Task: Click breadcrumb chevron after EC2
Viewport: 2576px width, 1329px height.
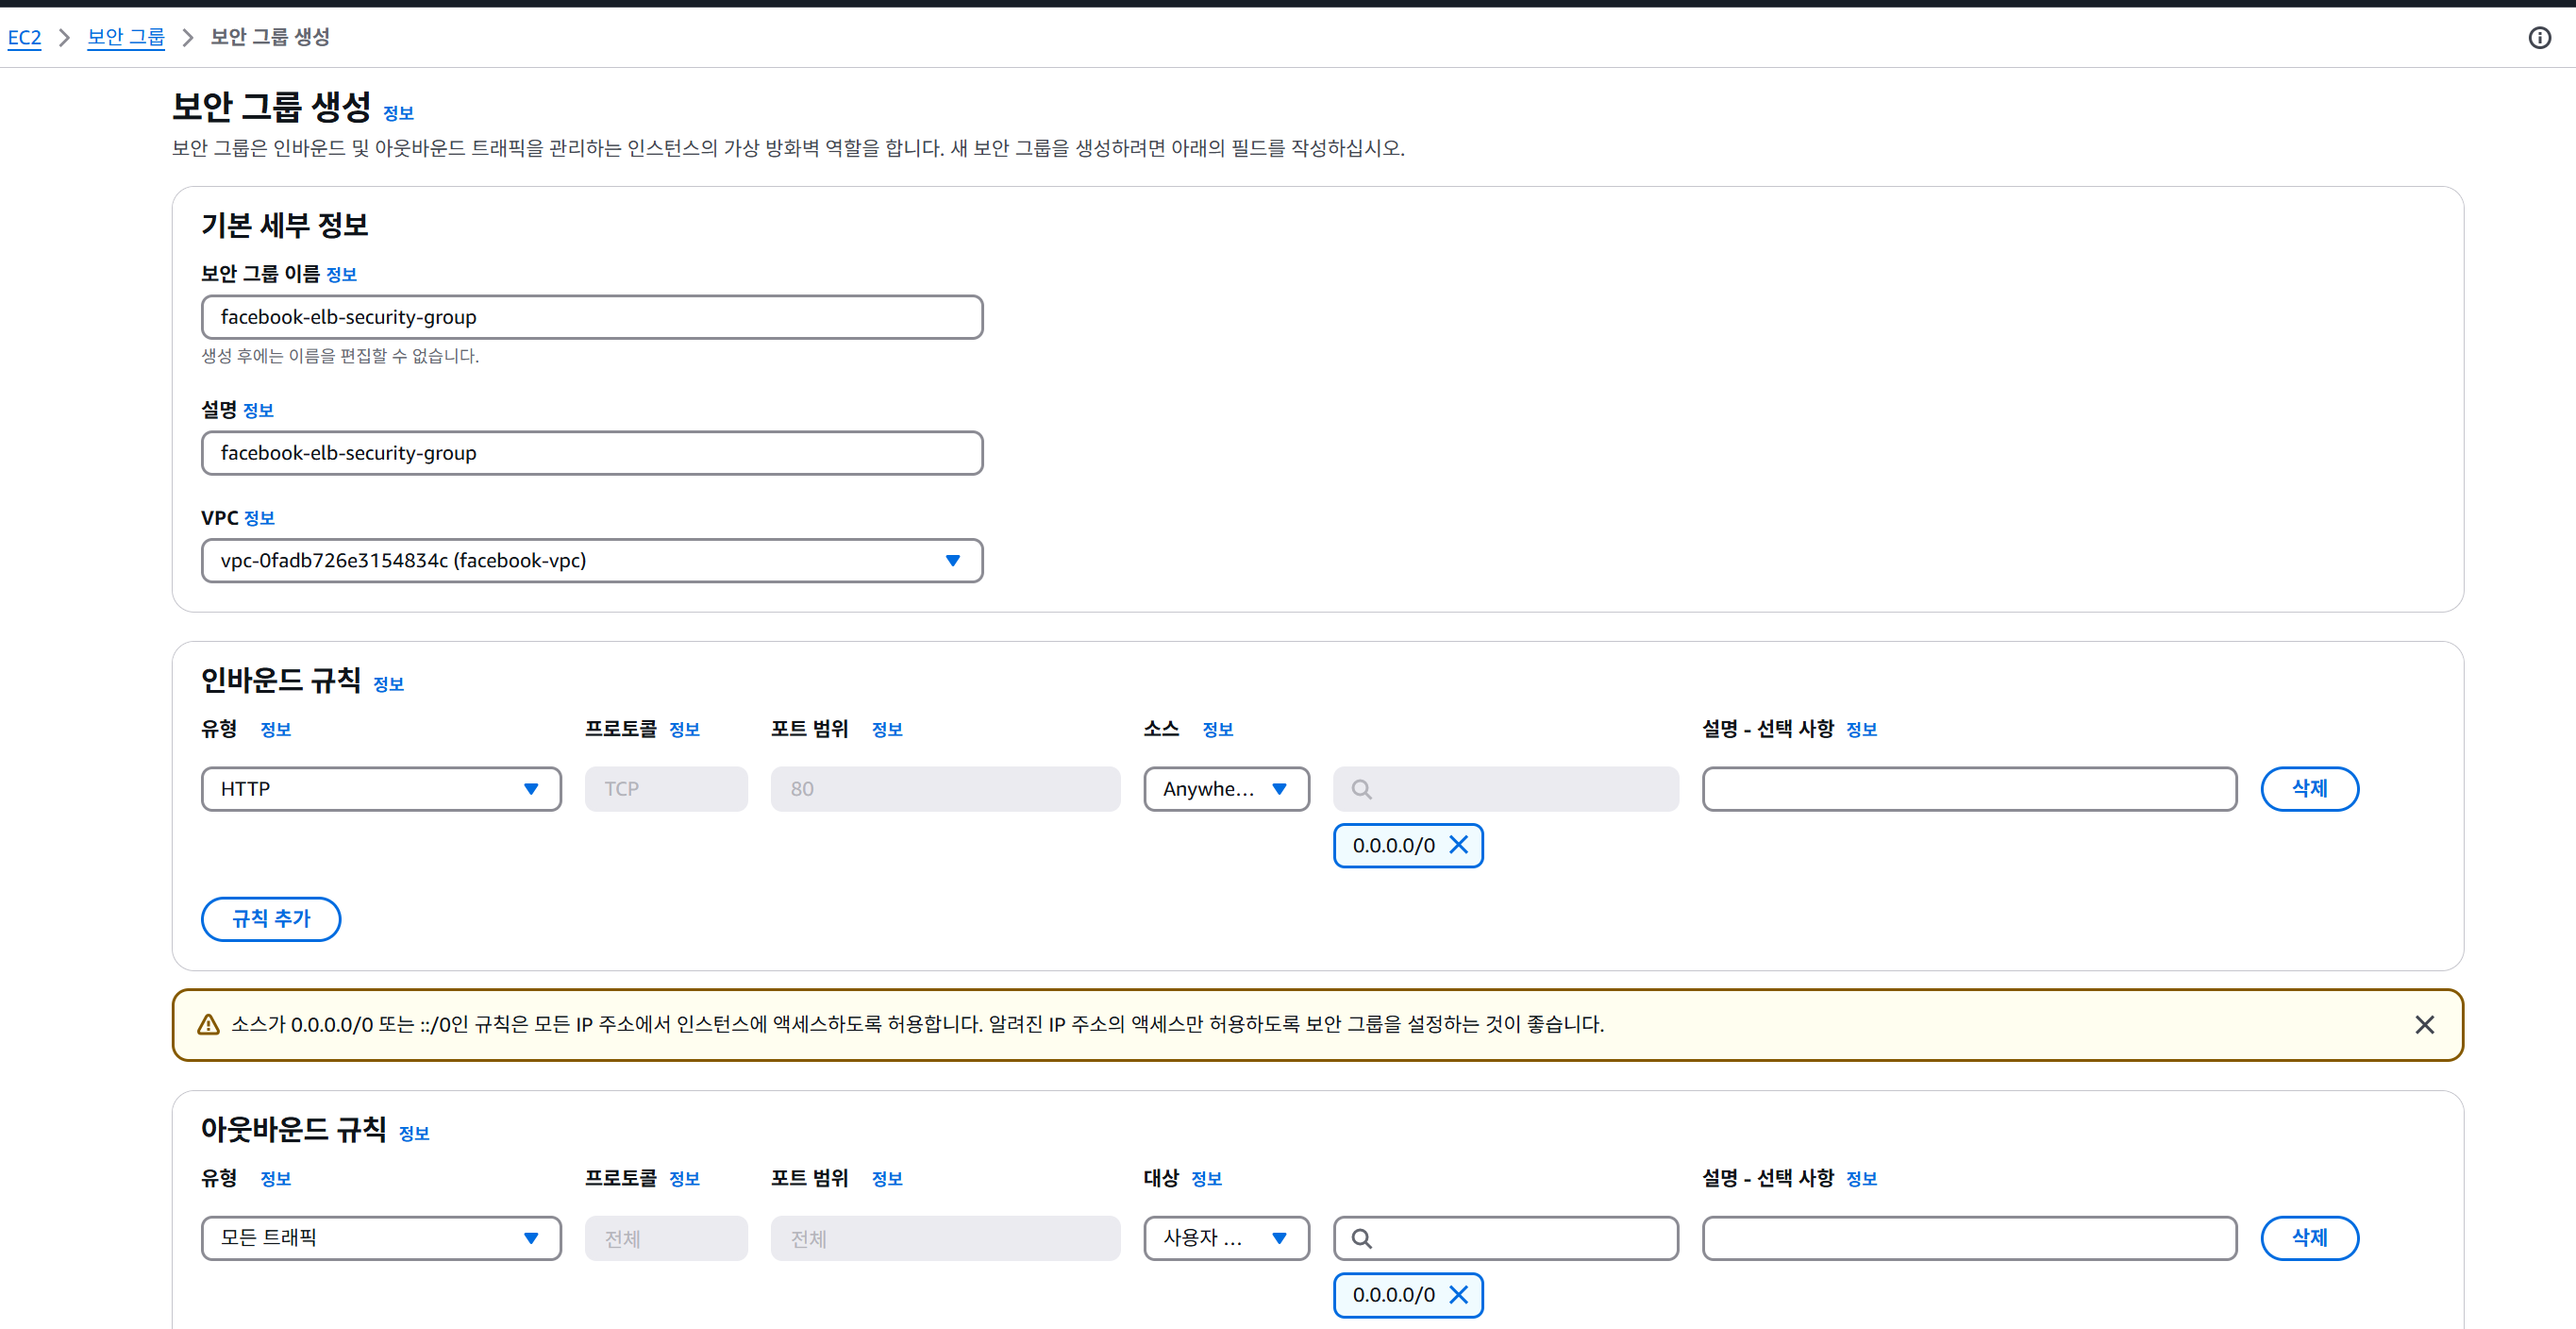Action: click(x=64, y=38)
